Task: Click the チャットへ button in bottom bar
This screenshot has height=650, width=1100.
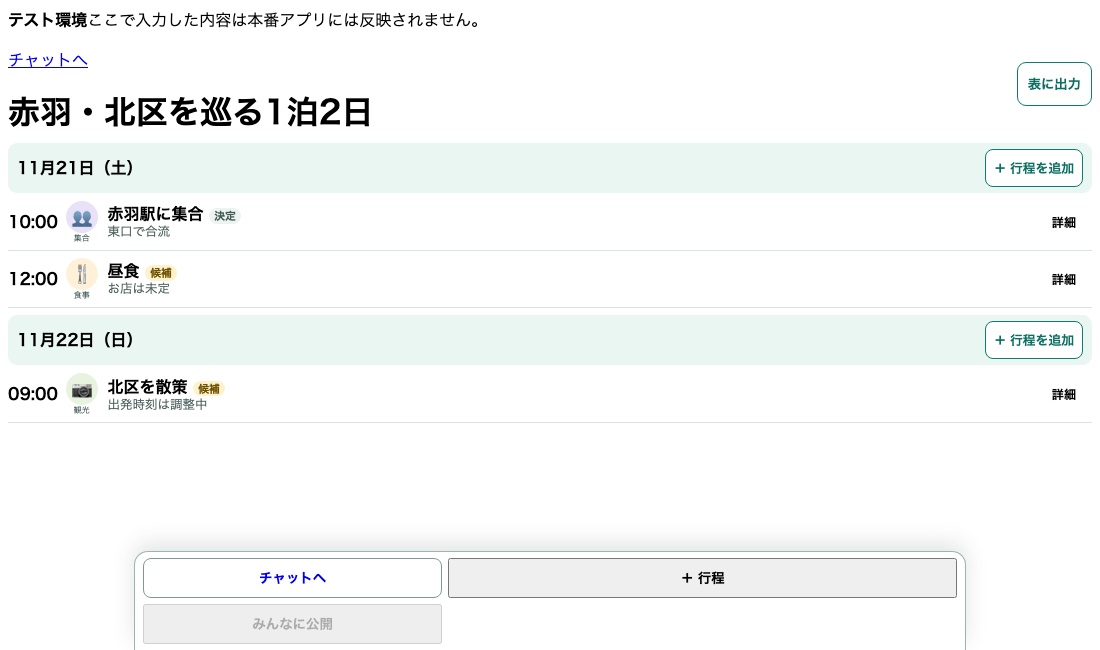Action: pyautogui.click(x=292, y=578)
